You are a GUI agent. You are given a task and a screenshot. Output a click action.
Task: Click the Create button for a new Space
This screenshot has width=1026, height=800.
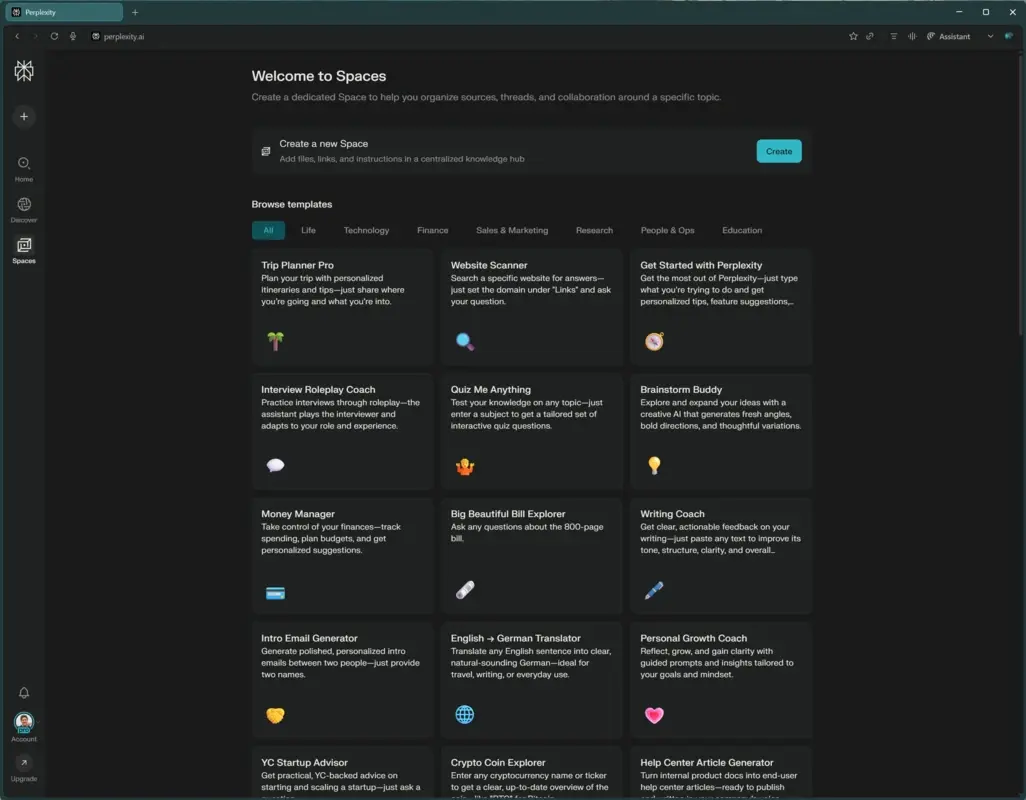779,150
